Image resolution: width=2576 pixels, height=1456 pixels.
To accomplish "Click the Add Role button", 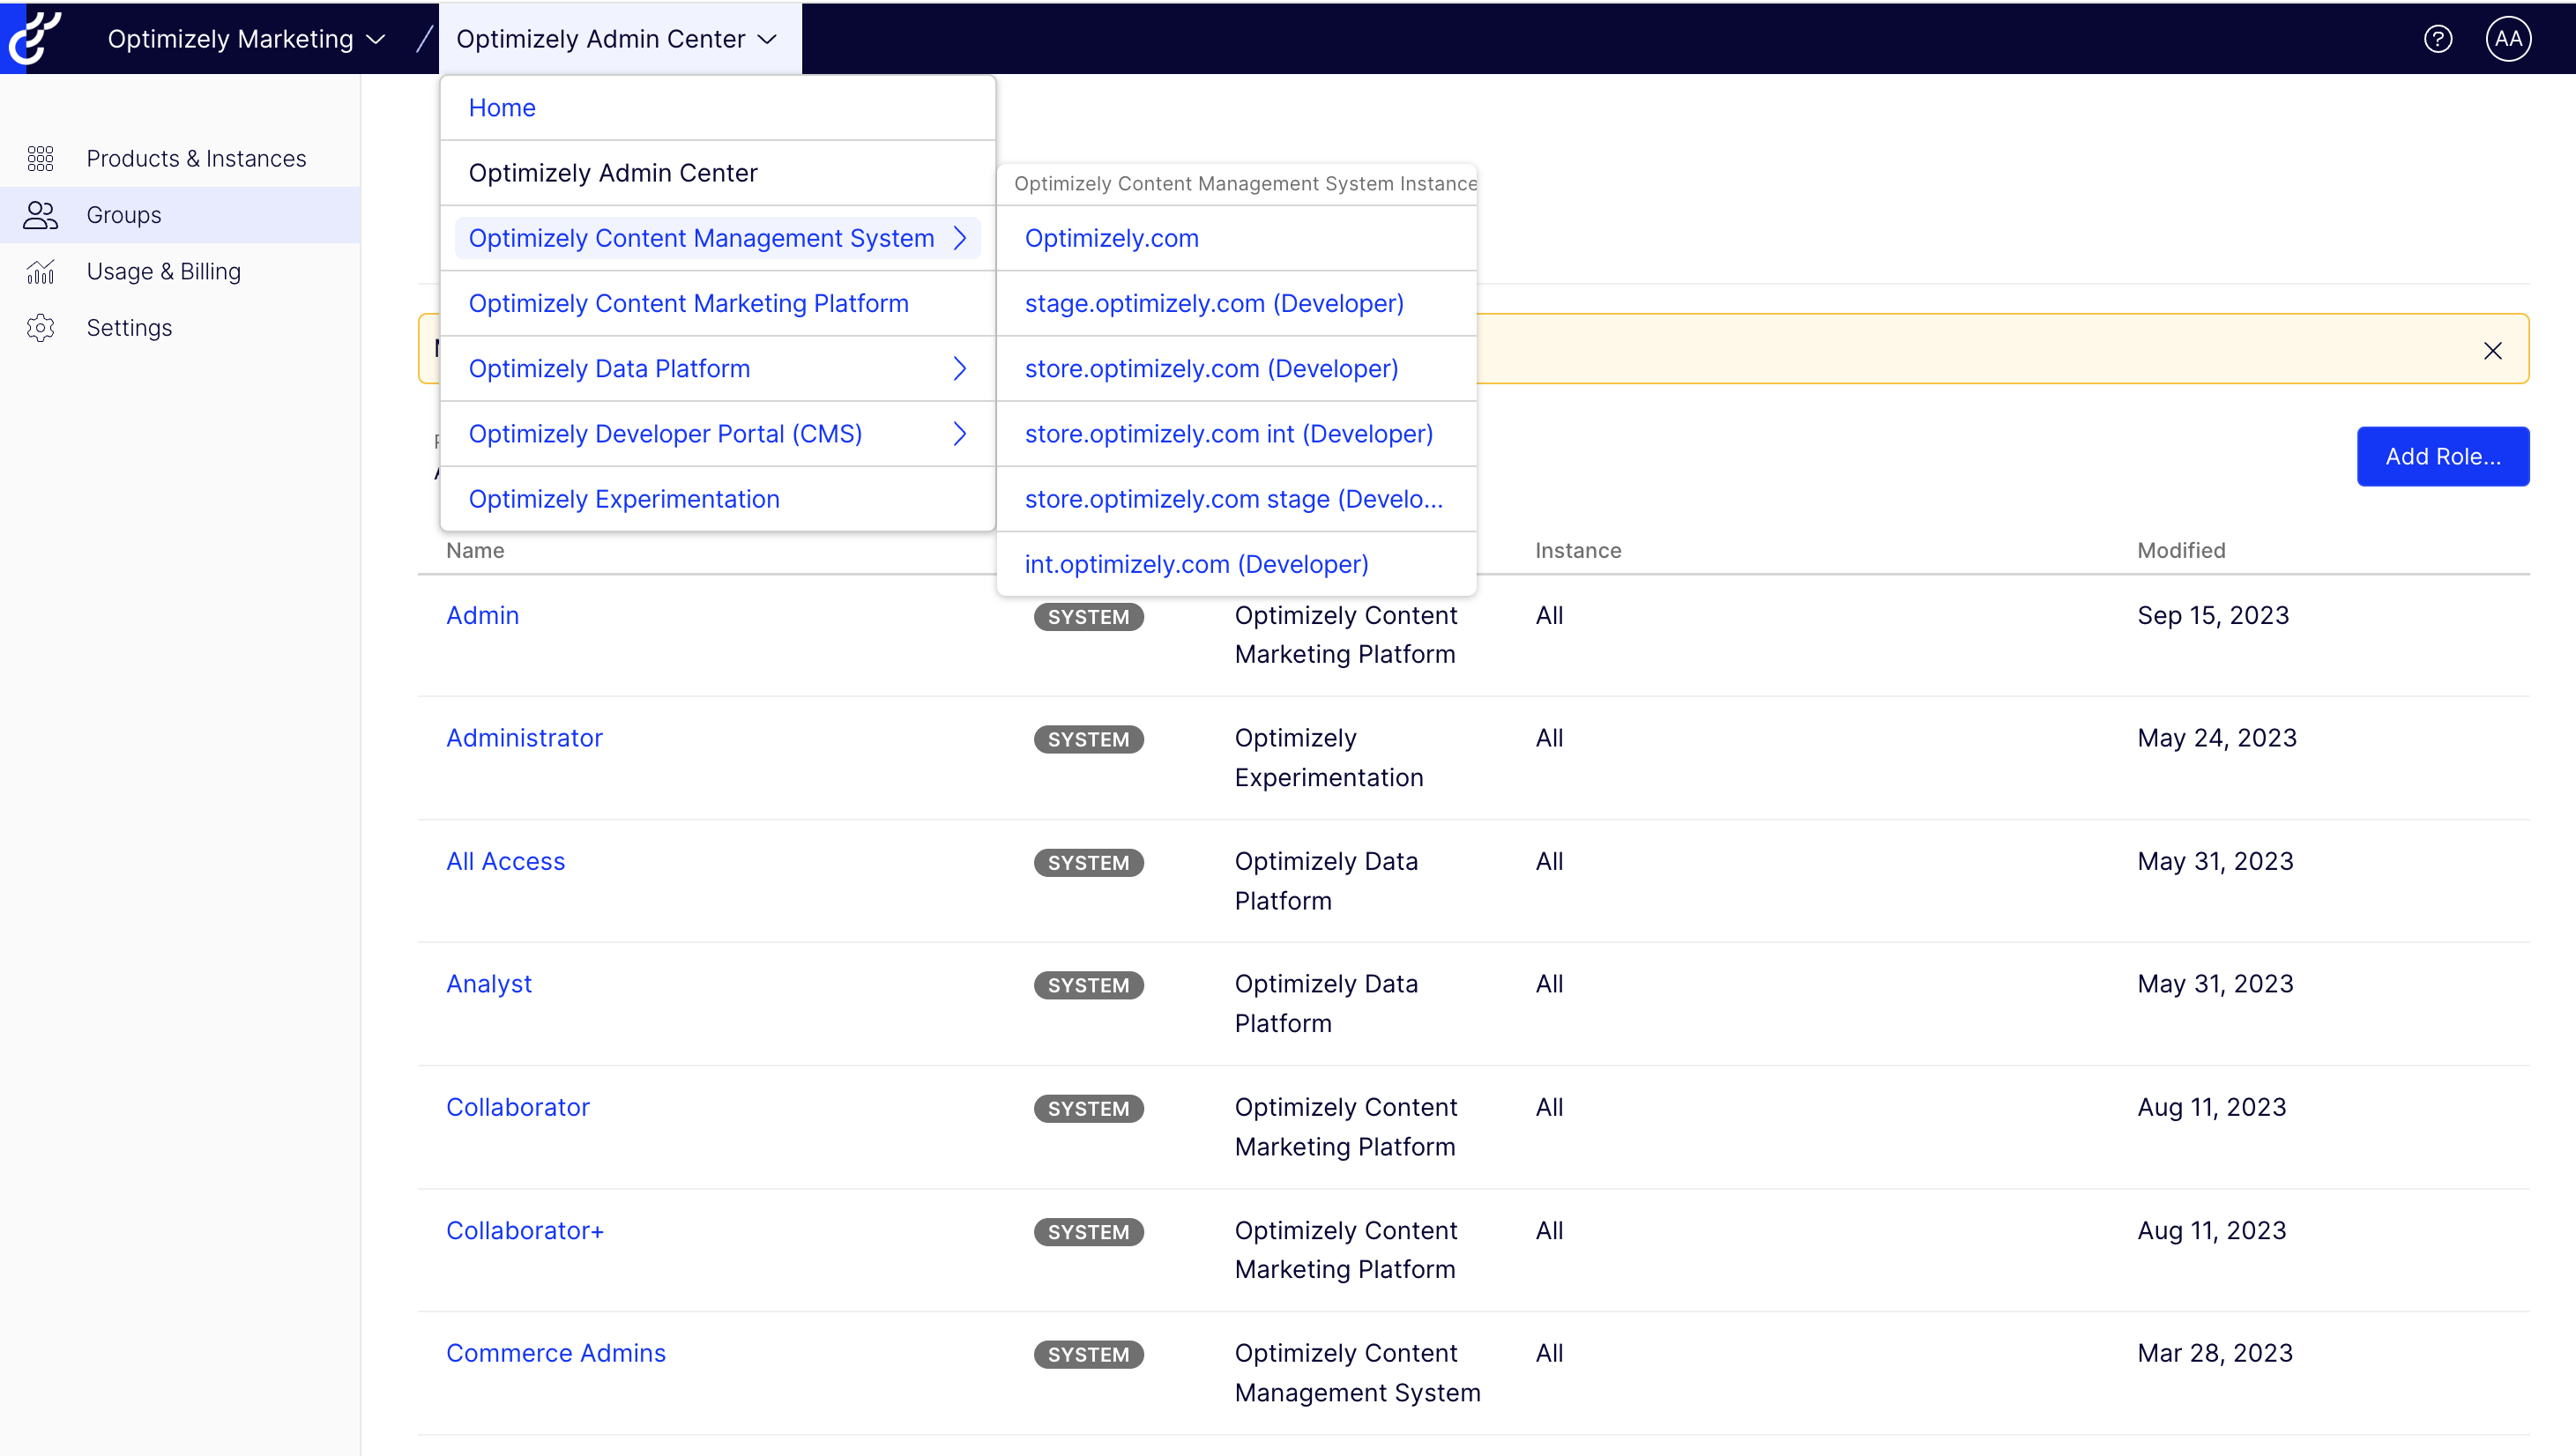I will pos(2443,456).
